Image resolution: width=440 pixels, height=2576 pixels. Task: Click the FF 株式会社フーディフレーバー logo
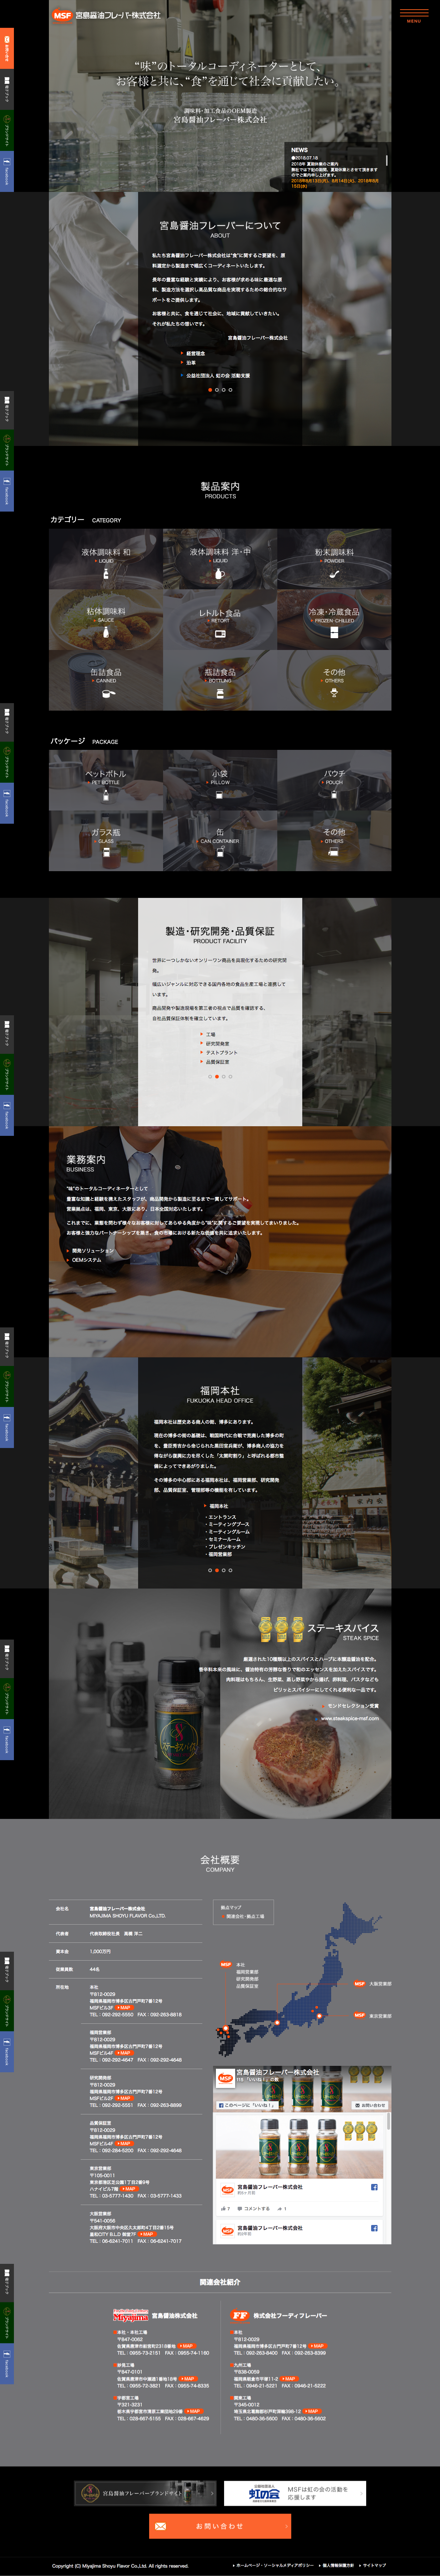click(x=279, y=2315)
